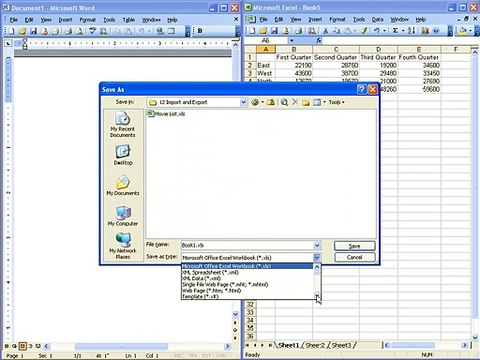Open Word Format menu
The width and height of the screenshot is (480, 360).
87,20
